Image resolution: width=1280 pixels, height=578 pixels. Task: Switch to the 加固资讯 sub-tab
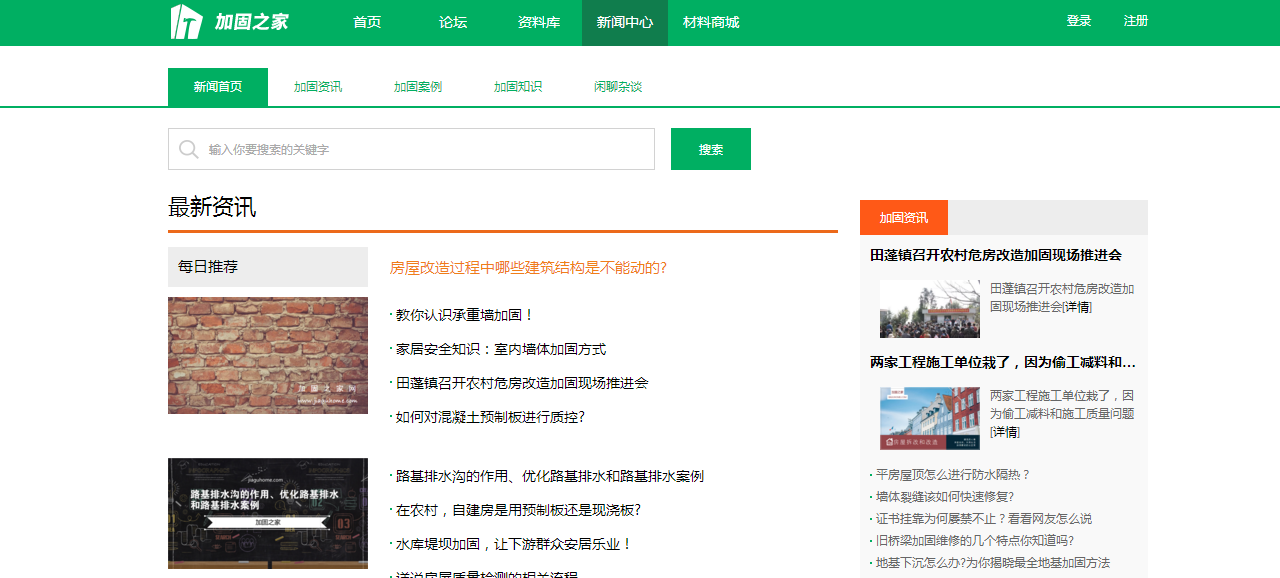point(318,87)
